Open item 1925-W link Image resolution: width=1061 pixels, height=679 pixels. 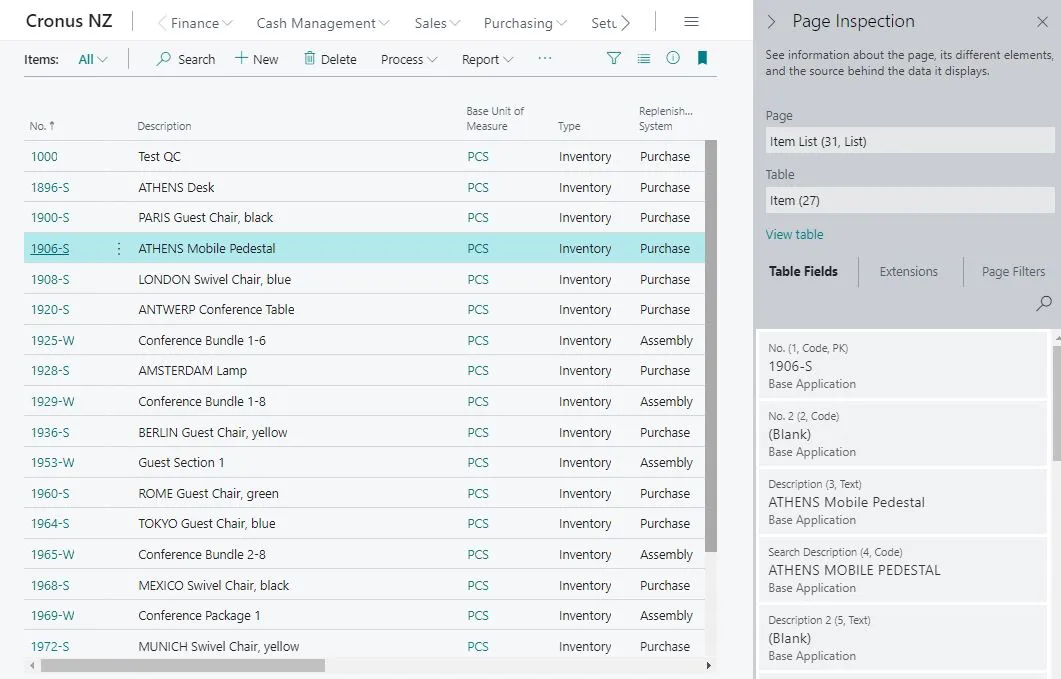(53, 341)
